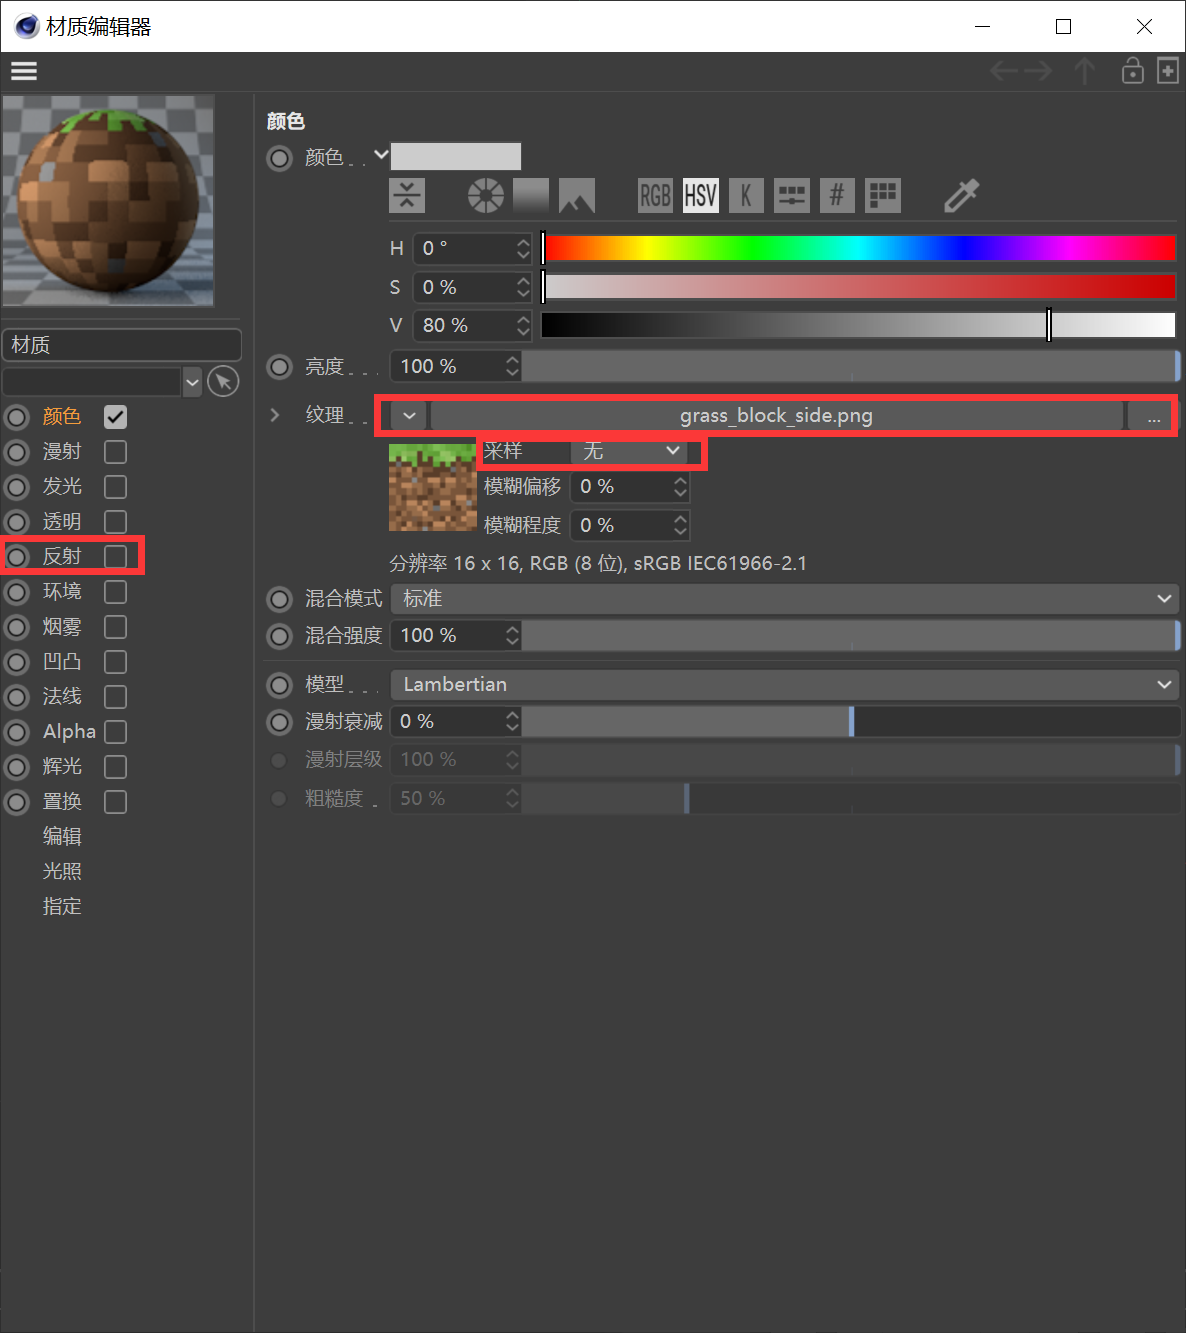Image resolution: width=1186 pixels, height=1333 pixels.
Task: Click the animation dot next to 模型
Action: (x=279, y=685)
